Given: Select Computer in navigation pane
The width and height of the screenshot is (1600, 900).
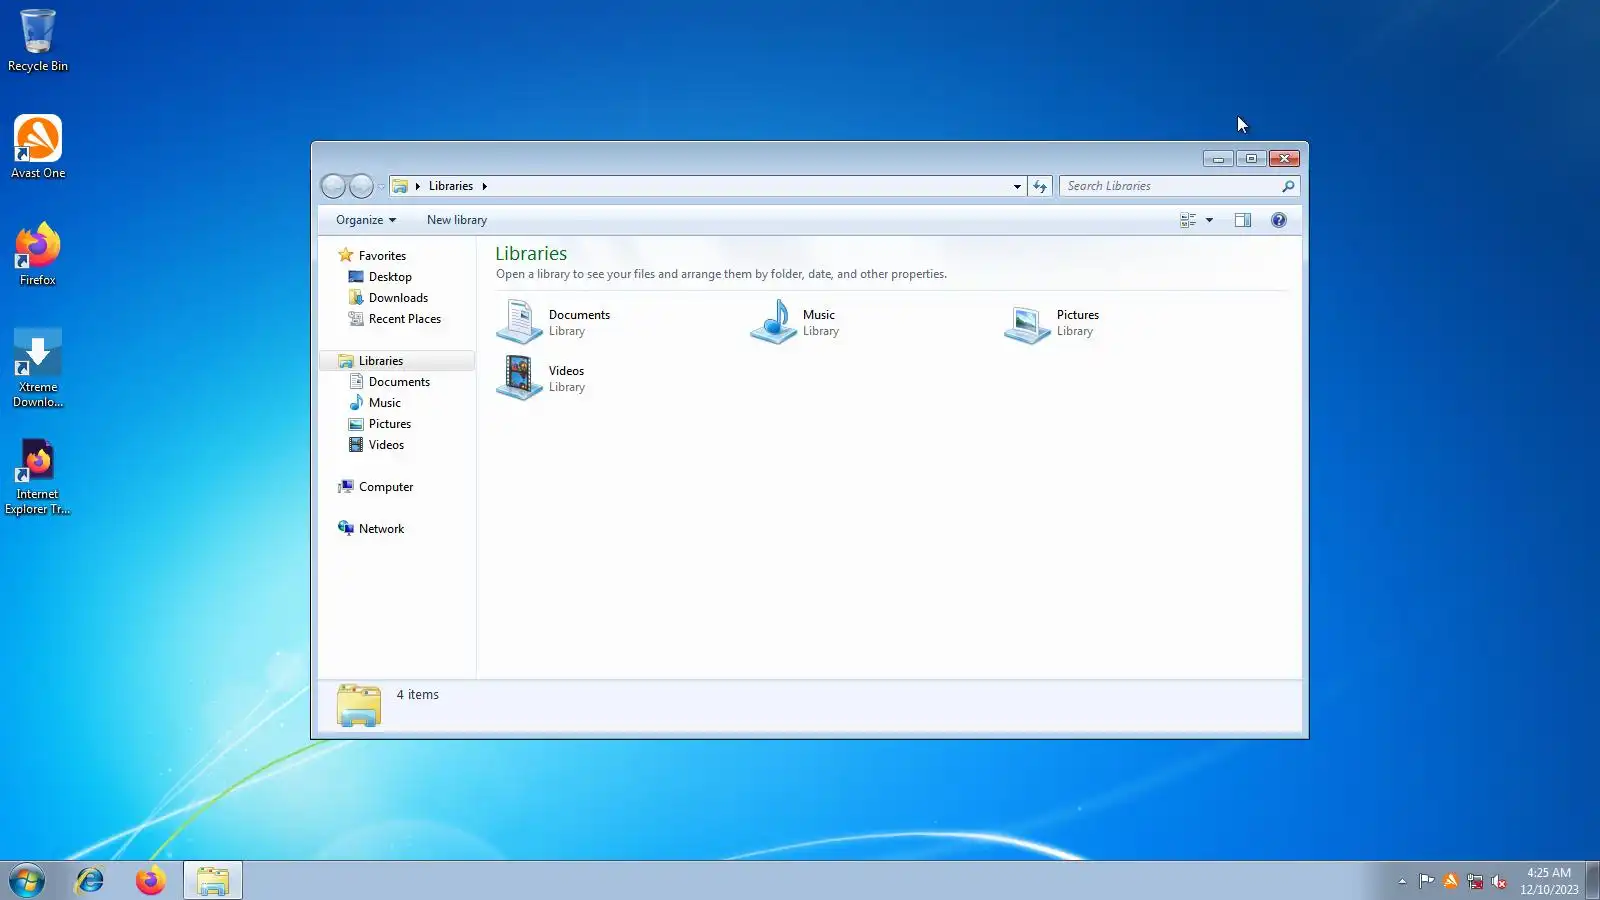Looking at the screenshot, I should pos(385,487).
